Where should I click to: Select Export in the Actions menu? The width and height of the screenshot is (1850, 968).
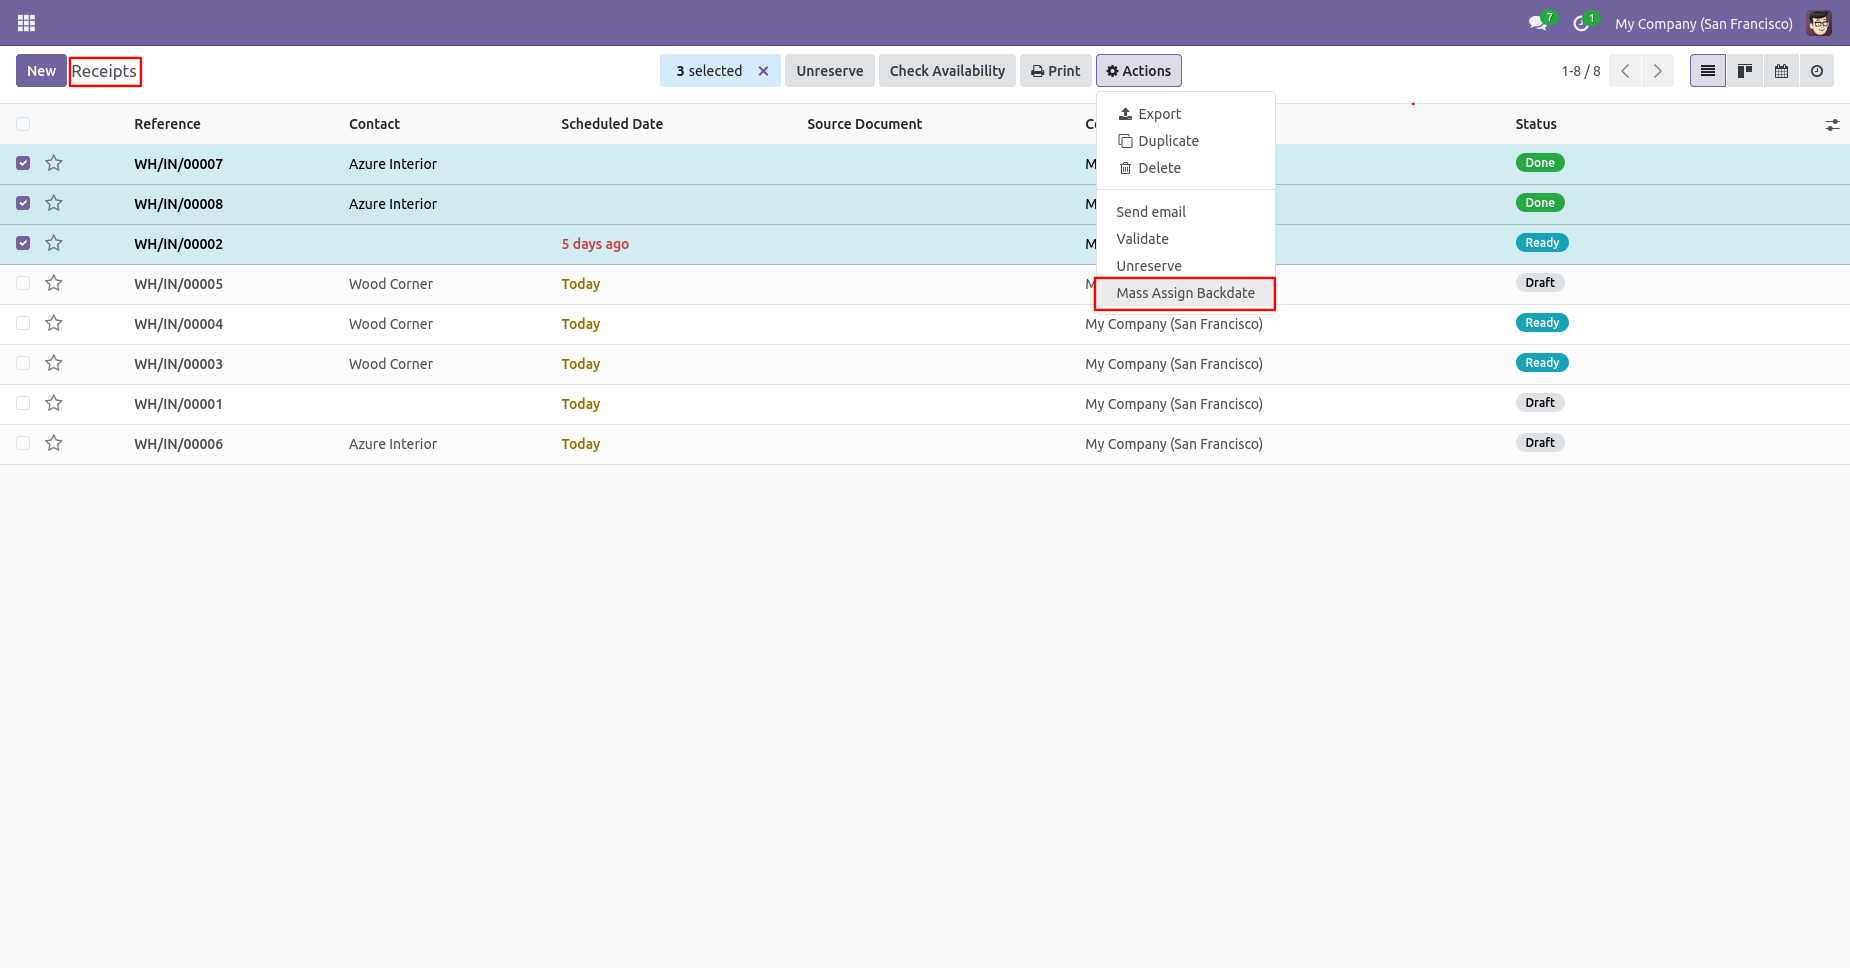[1159, 114]
